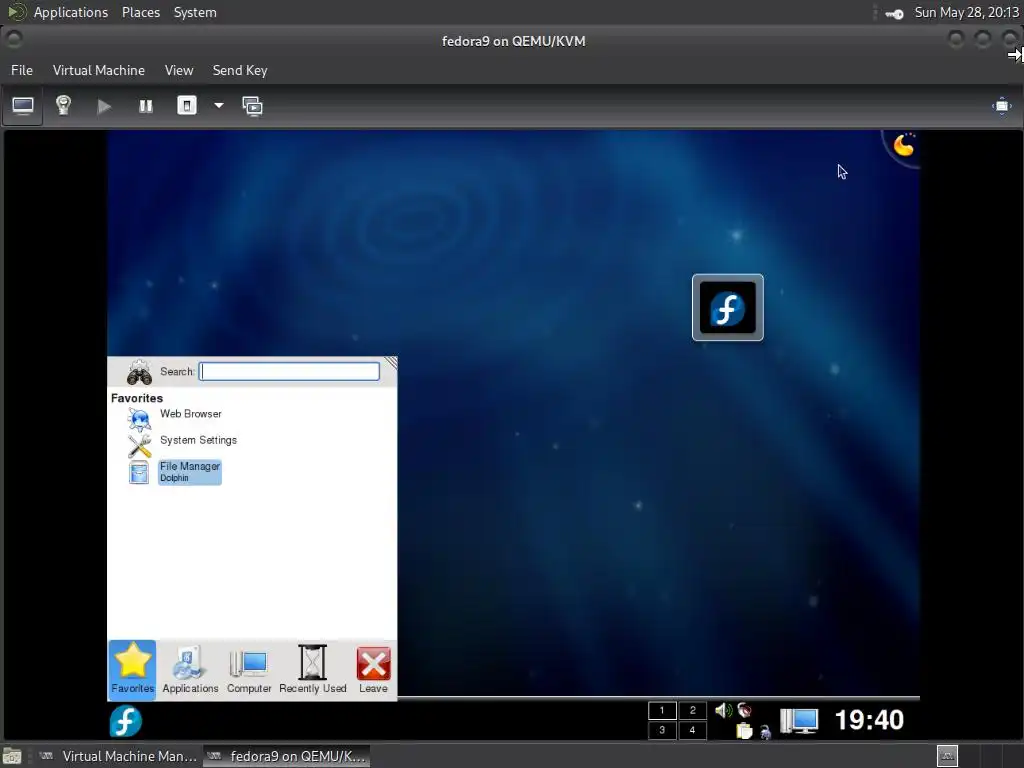Click the Kickoff menu resize corner handle

[391, 363]
